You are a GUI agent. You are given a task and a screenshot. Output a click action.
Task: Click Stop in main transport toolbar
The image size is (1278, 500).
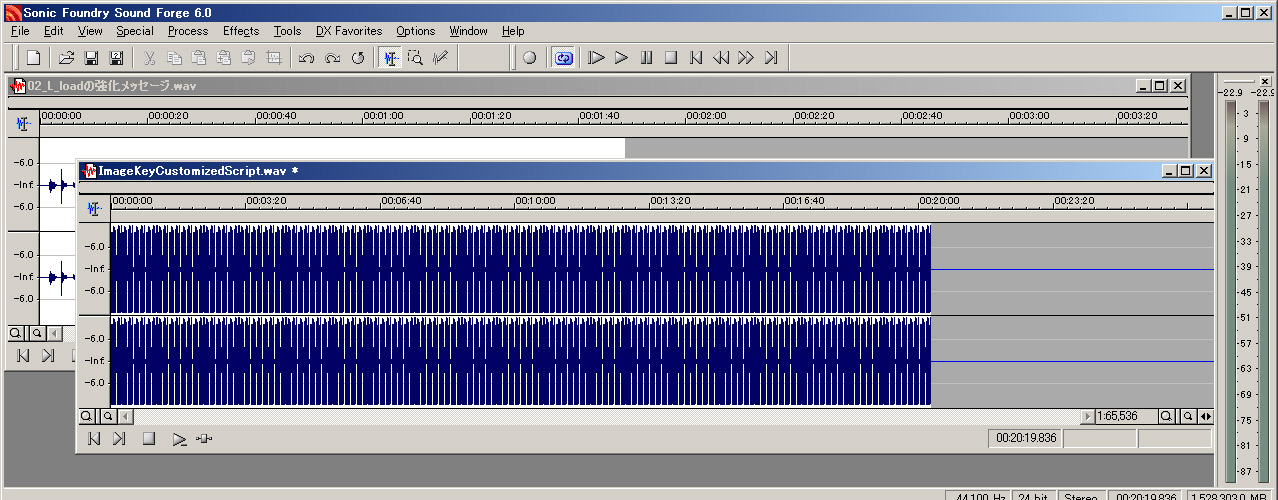pyautogui.click(x=672, y=58)
